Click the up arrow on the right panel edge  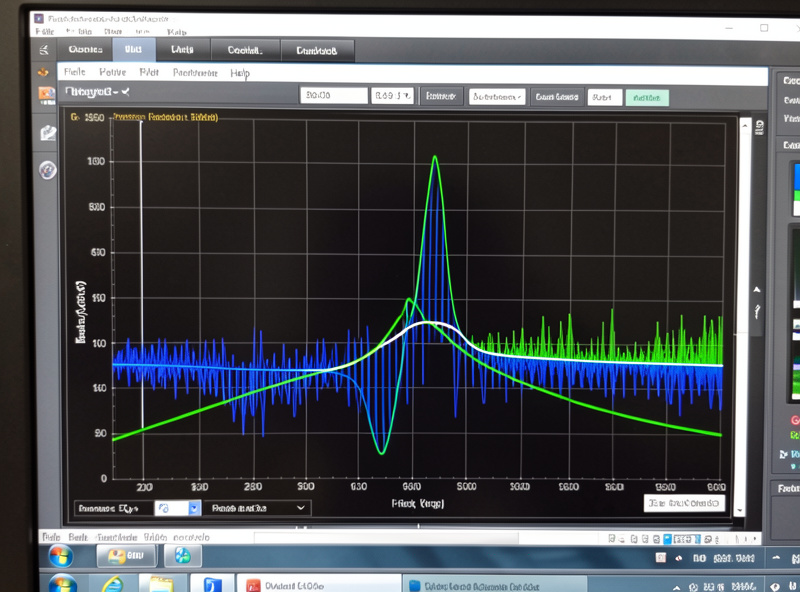coord(757,290)
